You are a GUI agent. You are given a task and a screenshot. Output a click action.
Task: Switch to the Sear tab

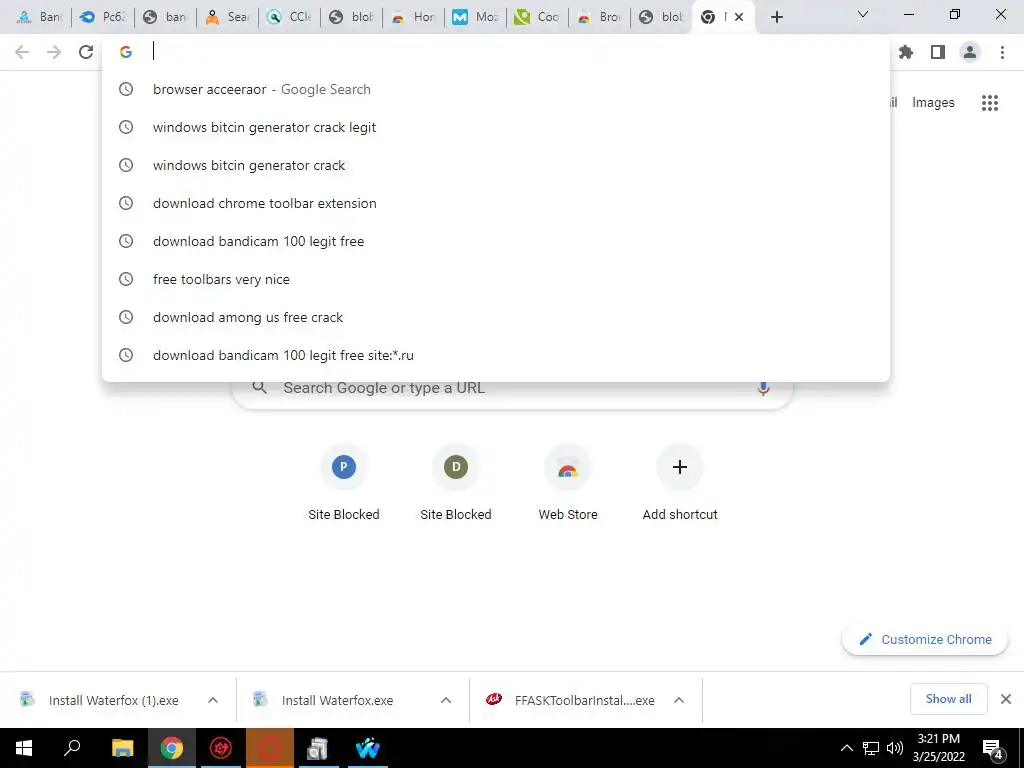point(227,17)
